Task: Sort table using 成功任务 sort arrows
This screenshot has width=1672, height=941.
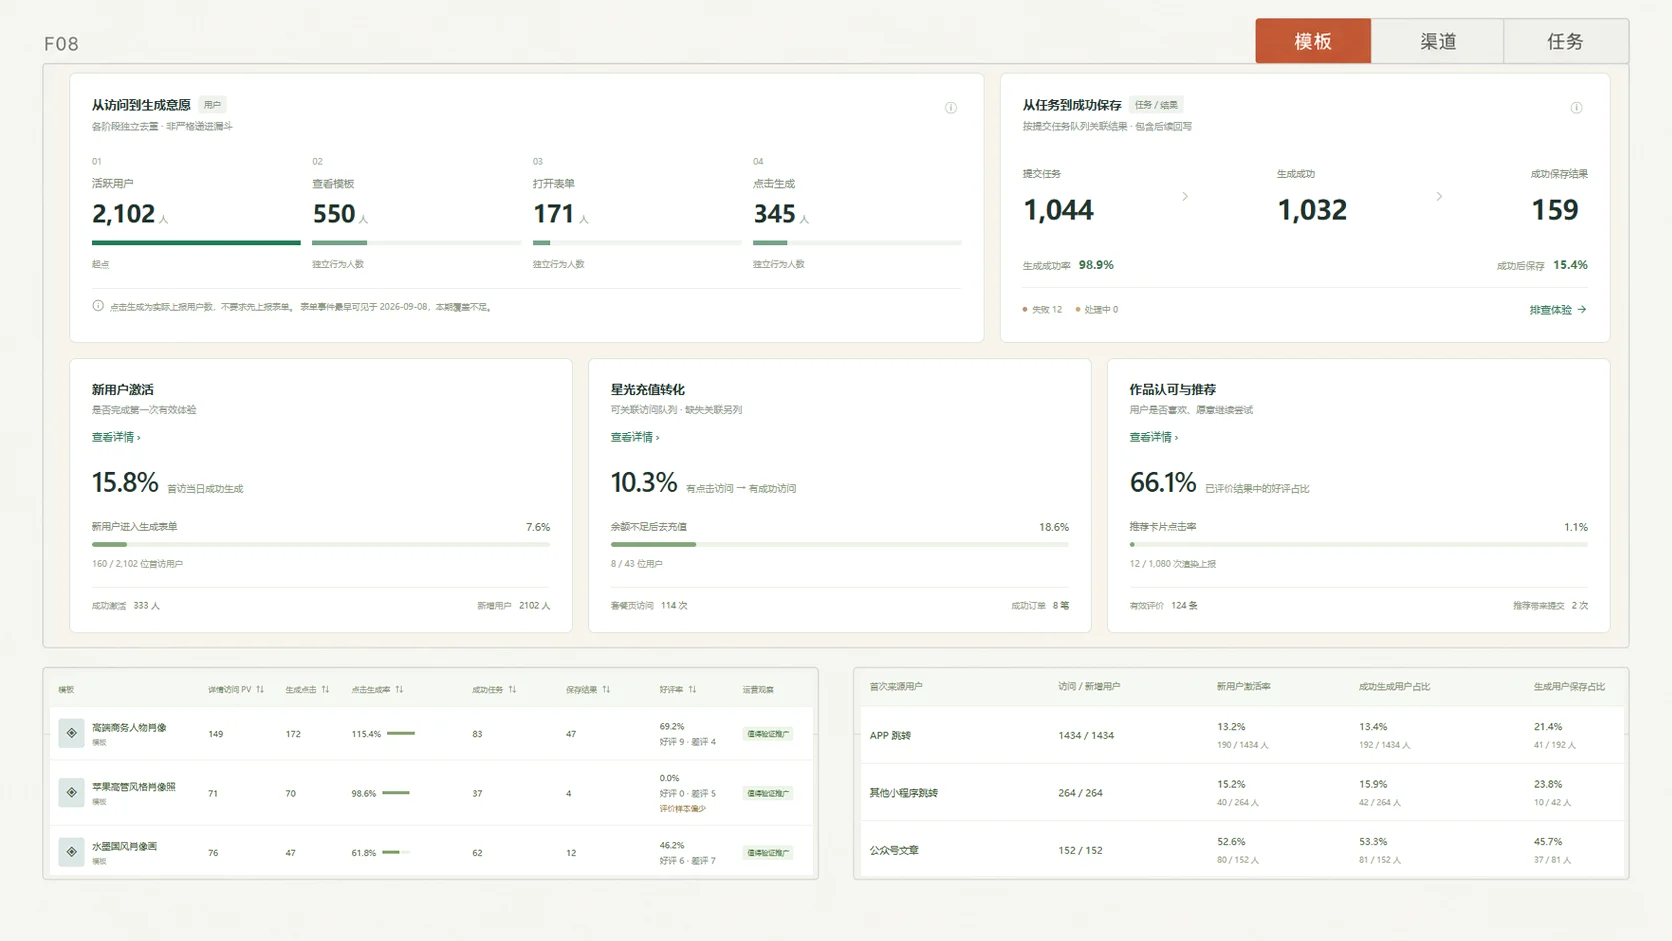Action: tap(512, 689)
